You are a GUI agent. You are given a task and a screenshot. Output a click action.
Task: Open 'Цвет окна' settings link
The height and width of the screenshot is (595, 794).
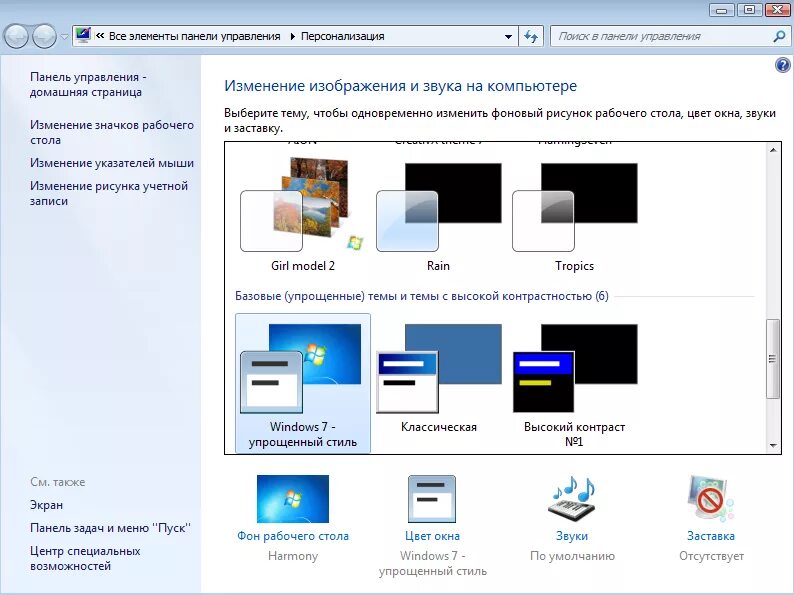pyautogui.click(x=432, y=536)
